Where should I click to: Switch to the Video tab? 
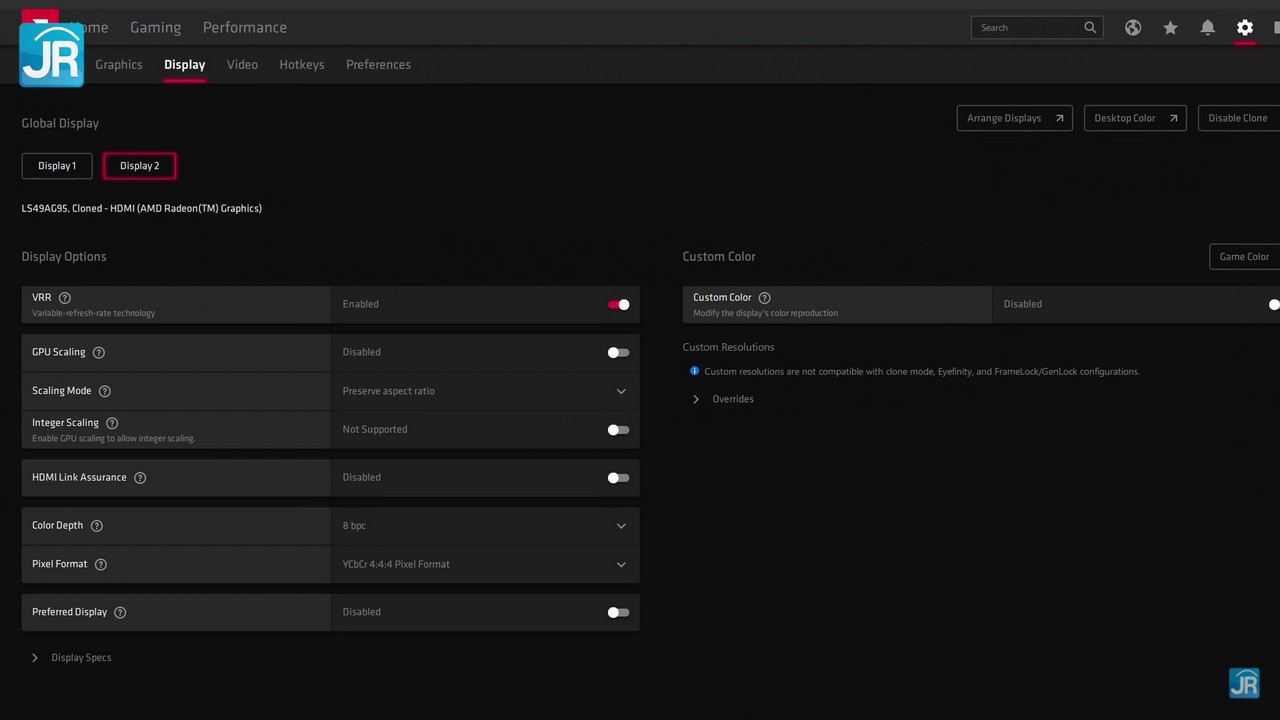[242, 65]
